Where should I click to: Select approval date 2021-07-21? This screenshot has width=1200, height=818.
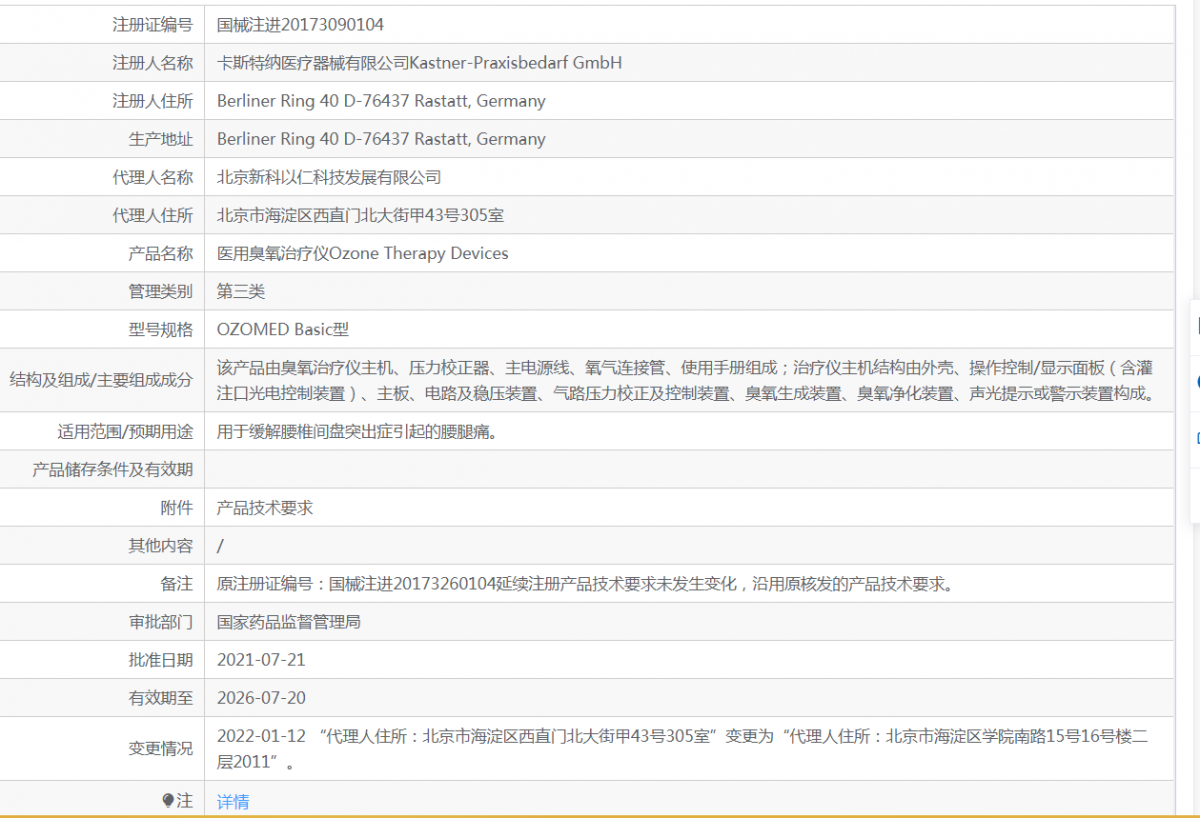point(261,660)
